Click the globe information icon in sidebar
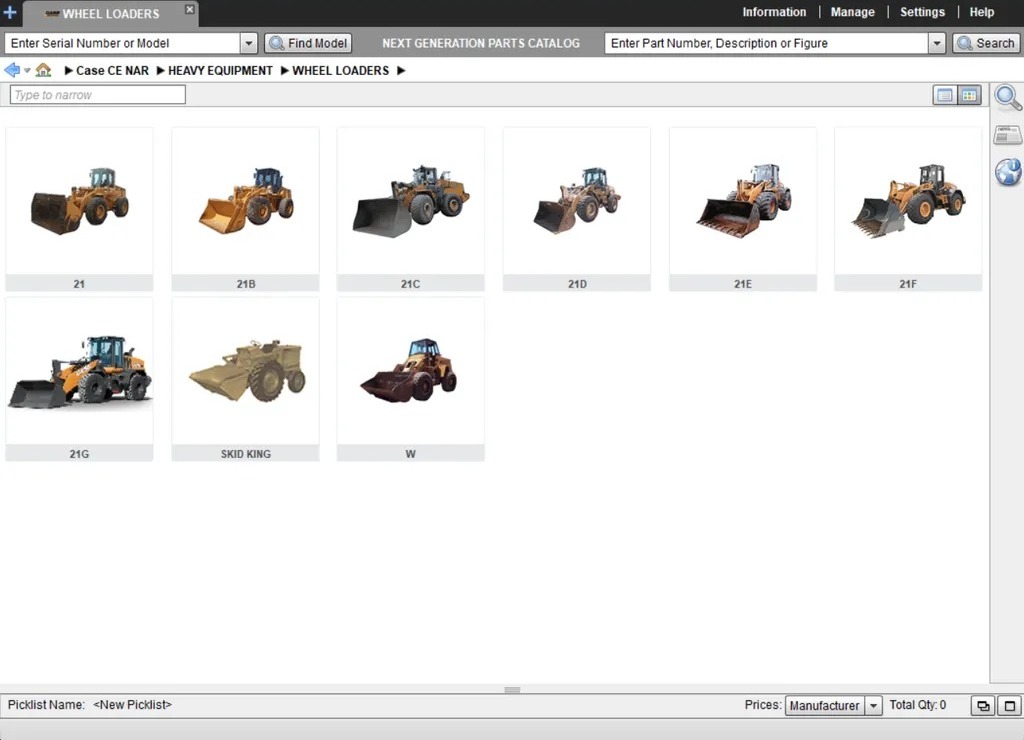The width and height of the screenshot is (1024, 740). coord(1008,172)
